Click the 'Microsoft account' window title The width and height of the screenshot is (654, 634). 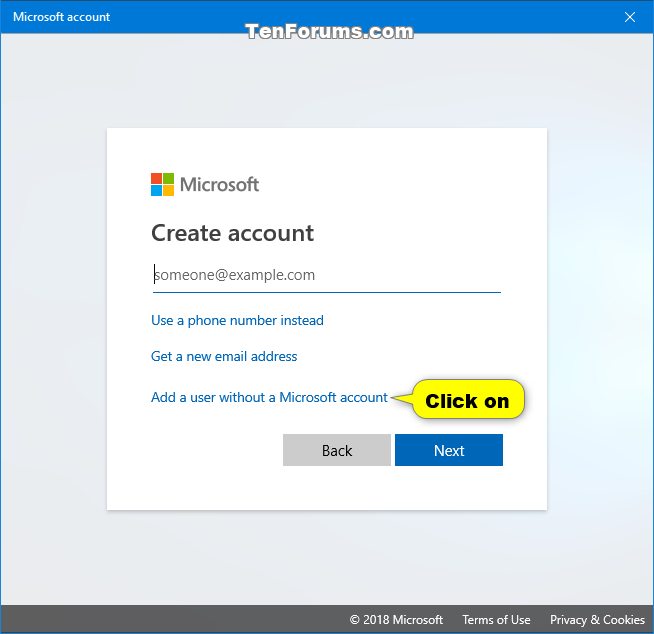(61, 17)
